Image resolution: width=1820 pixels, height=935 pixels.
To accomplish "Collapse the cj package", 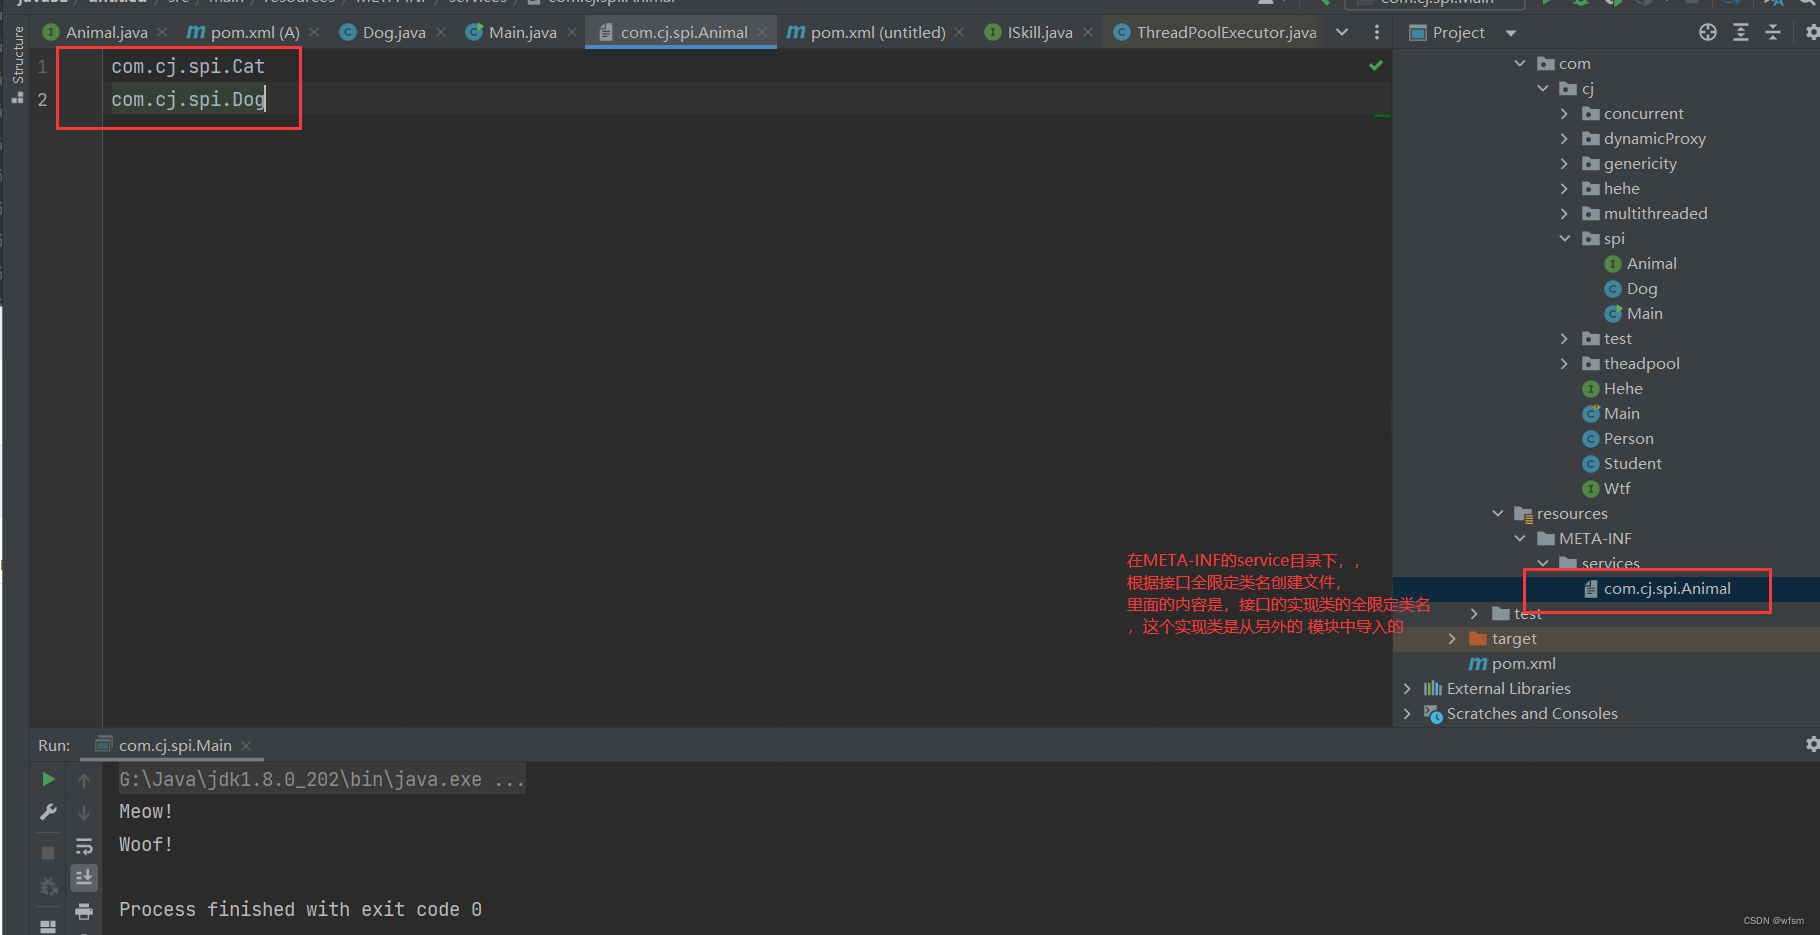I will 1543,89.
